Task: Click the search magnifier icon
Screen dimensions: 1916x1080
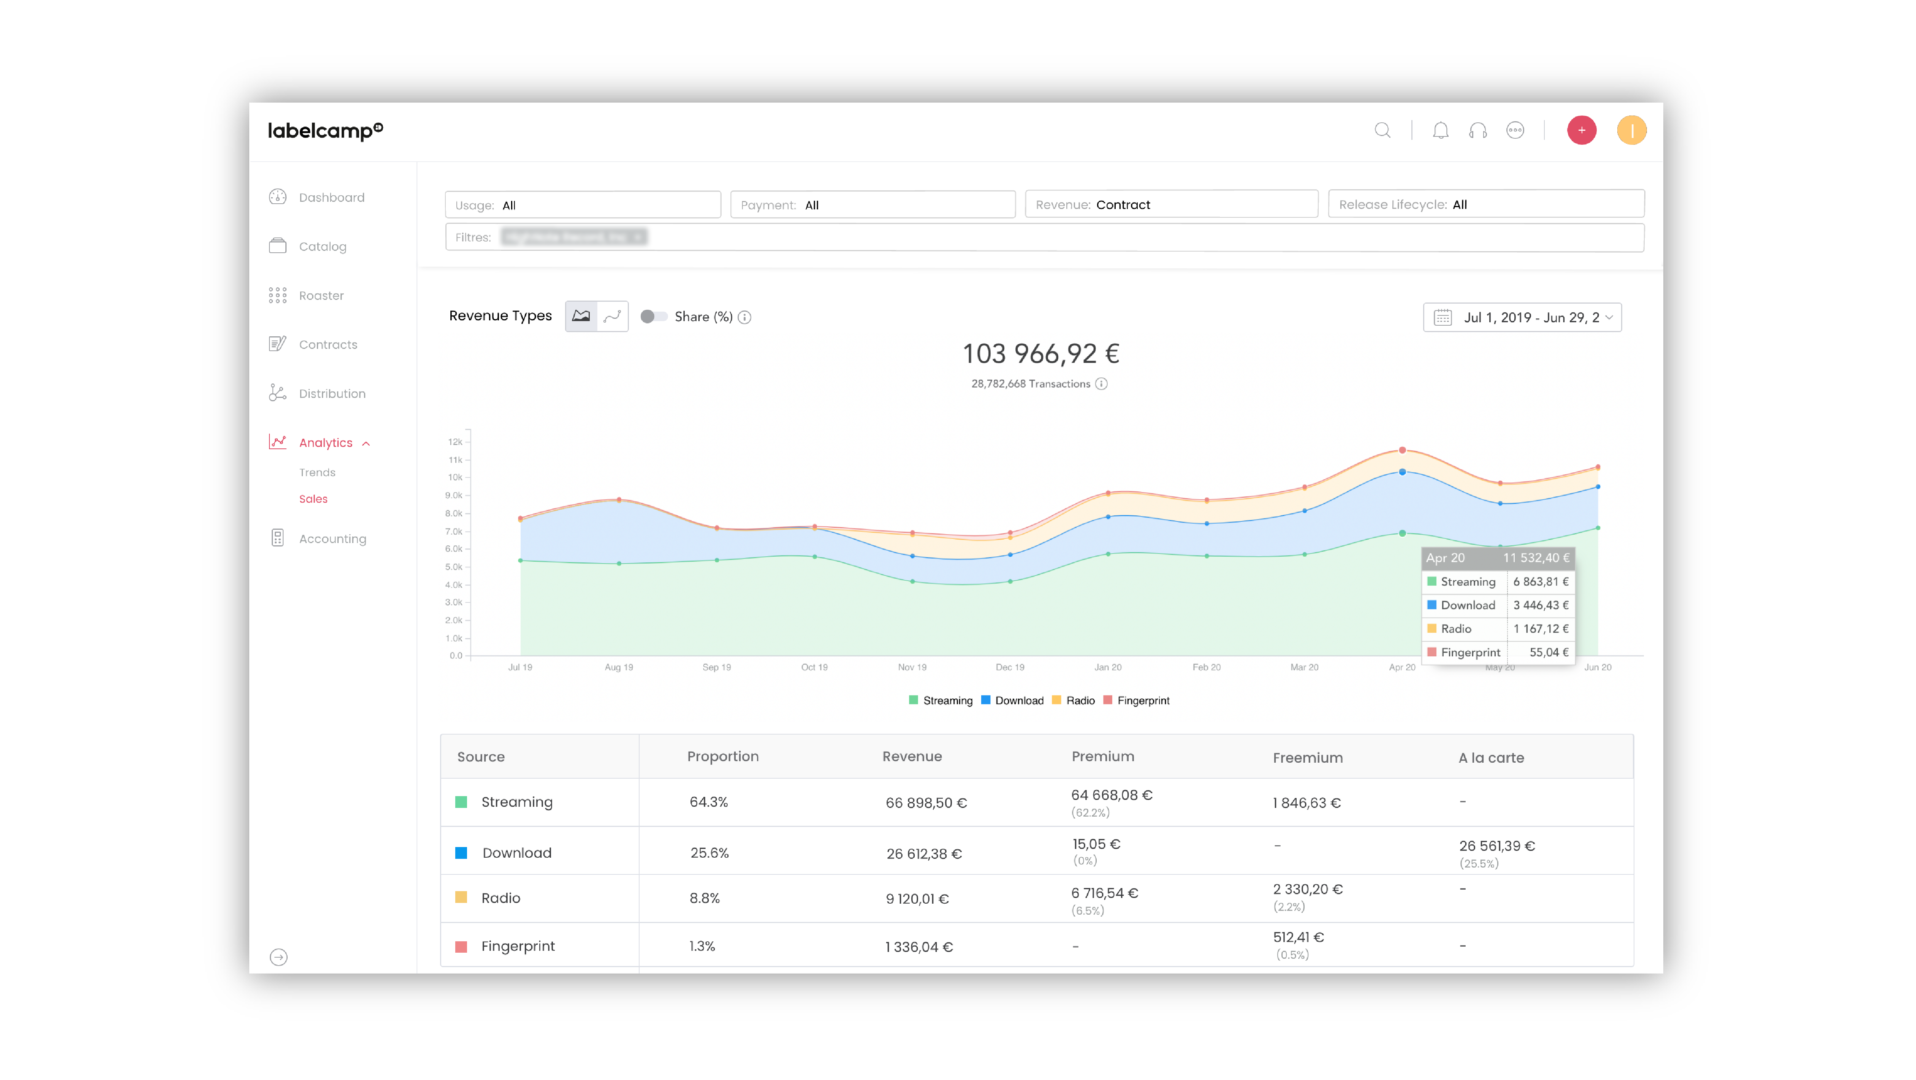Action: [x=1382, y=130]
